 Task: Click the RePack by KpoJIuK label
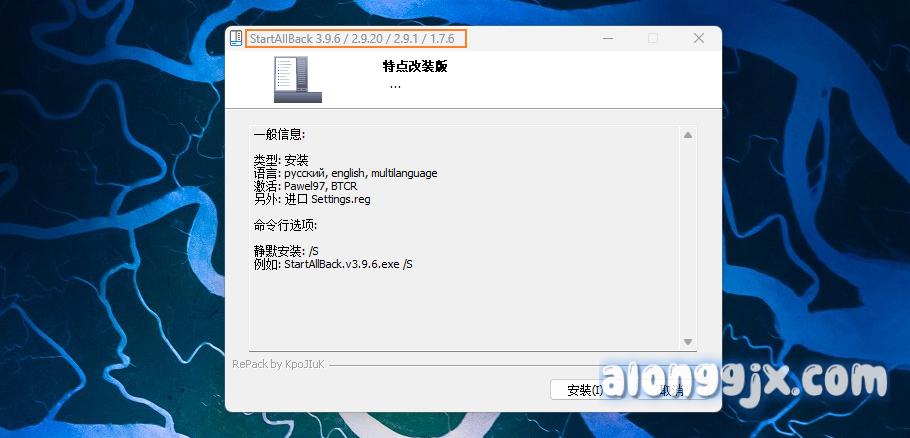[x=279, y=364]
